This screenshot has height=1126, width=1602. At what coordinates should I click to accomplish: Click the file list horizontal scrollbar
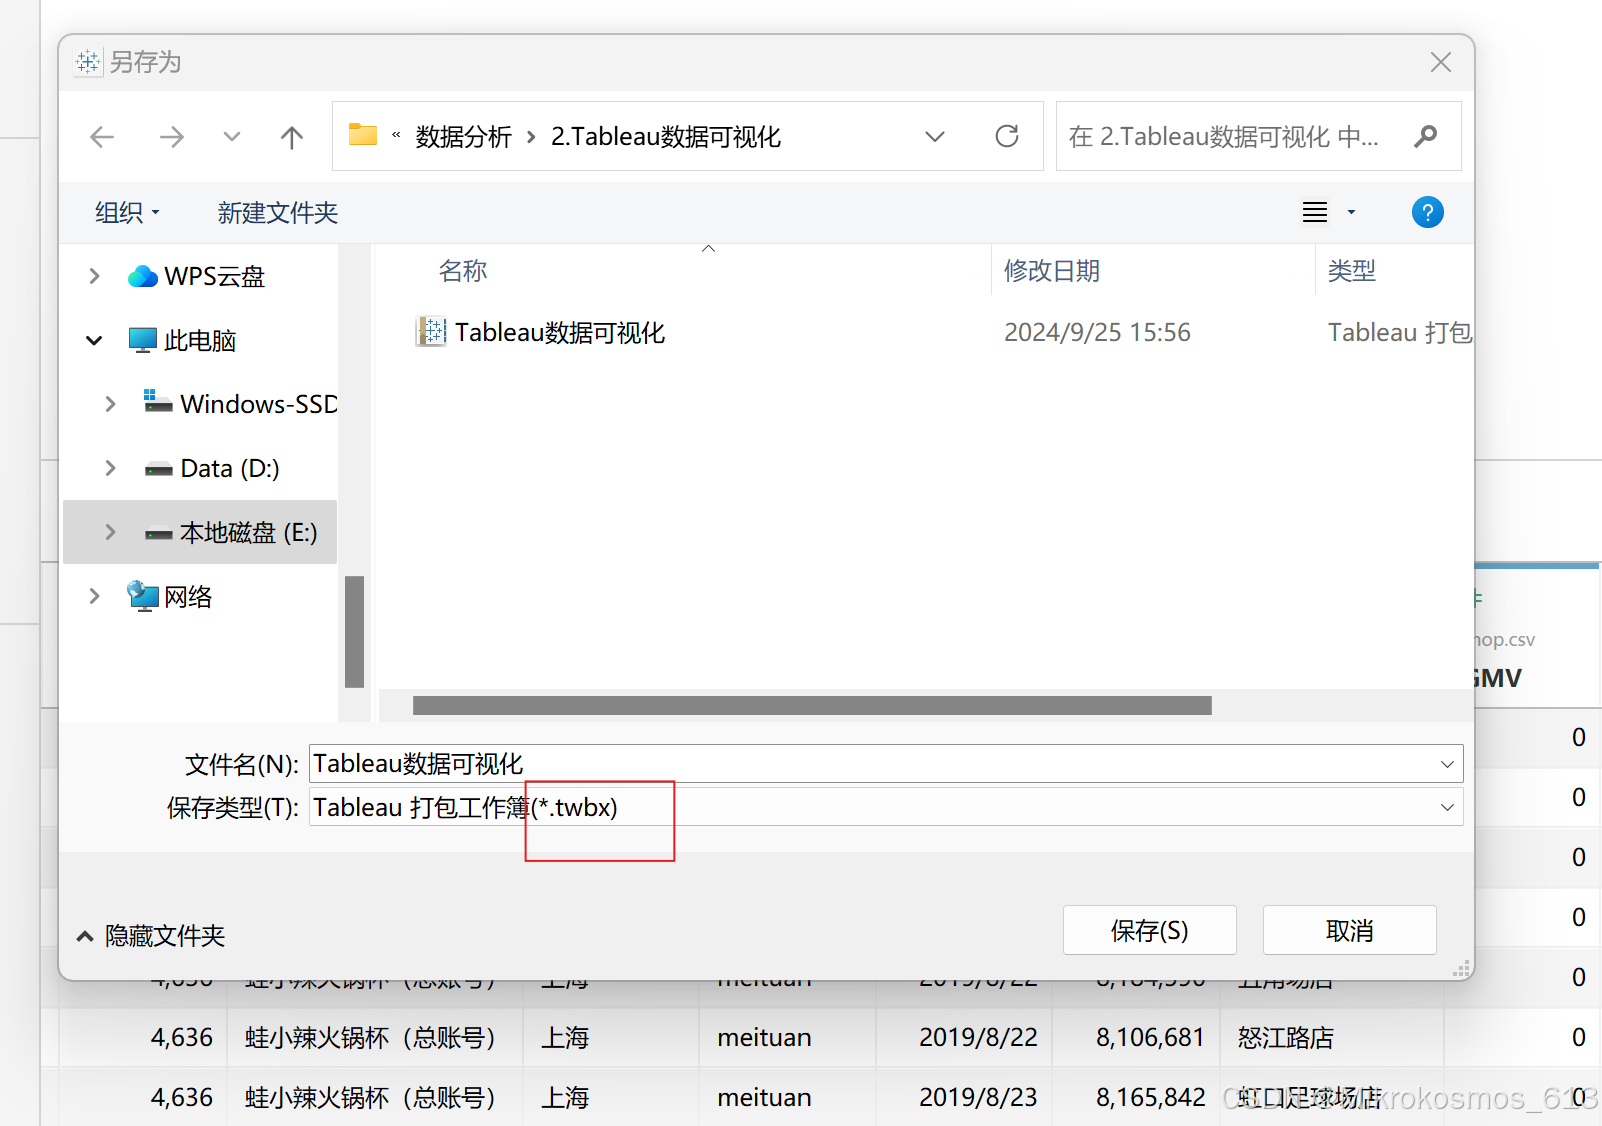[x=812, y=705]
